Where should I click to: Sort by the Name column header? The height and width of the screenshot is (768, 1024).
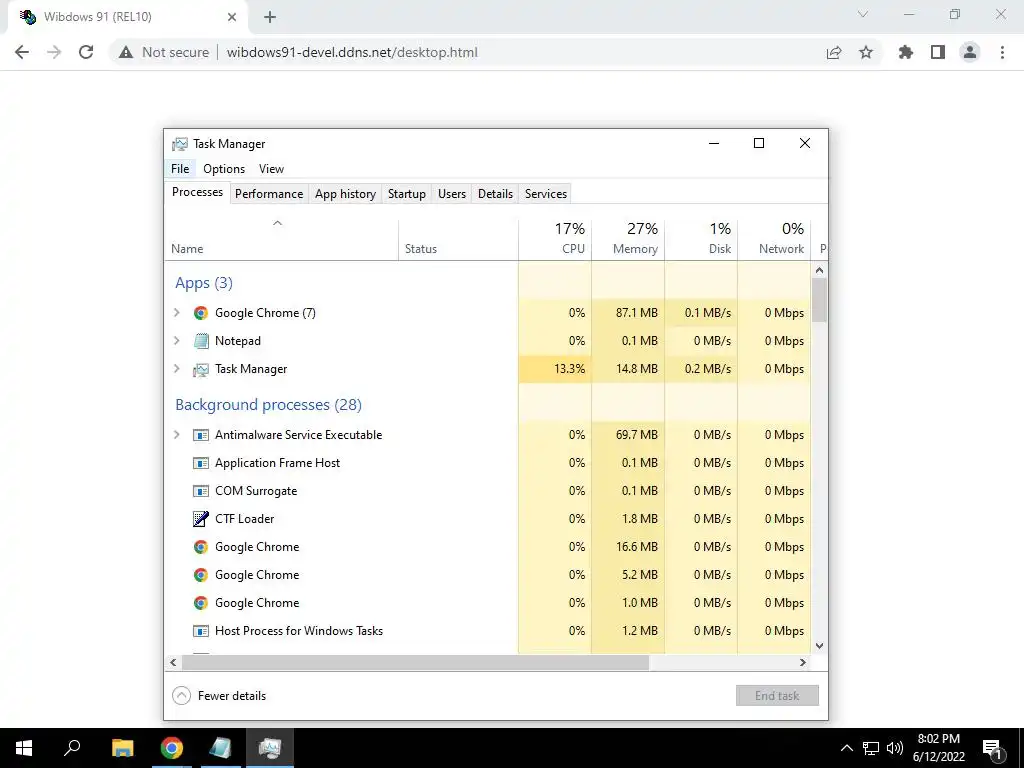pos(281,240)
